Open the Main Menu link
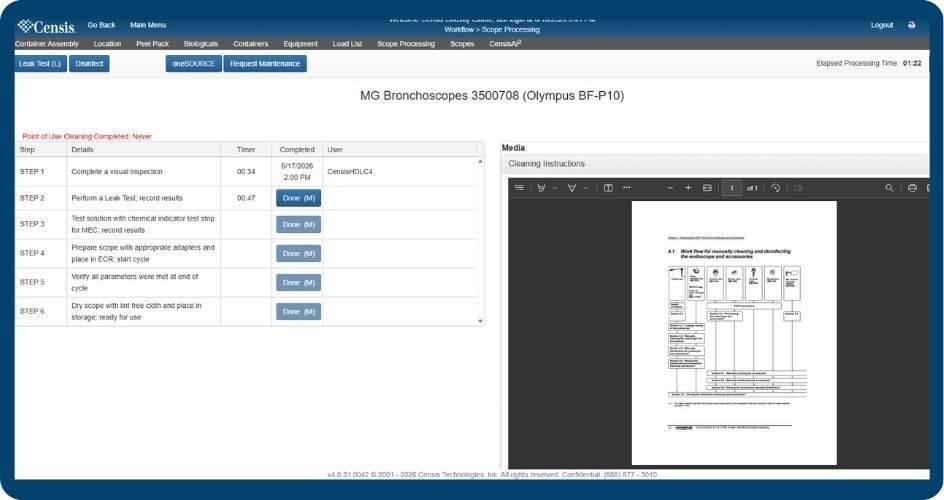The width and height of the screenshot is (944, 500). point(148,25)
